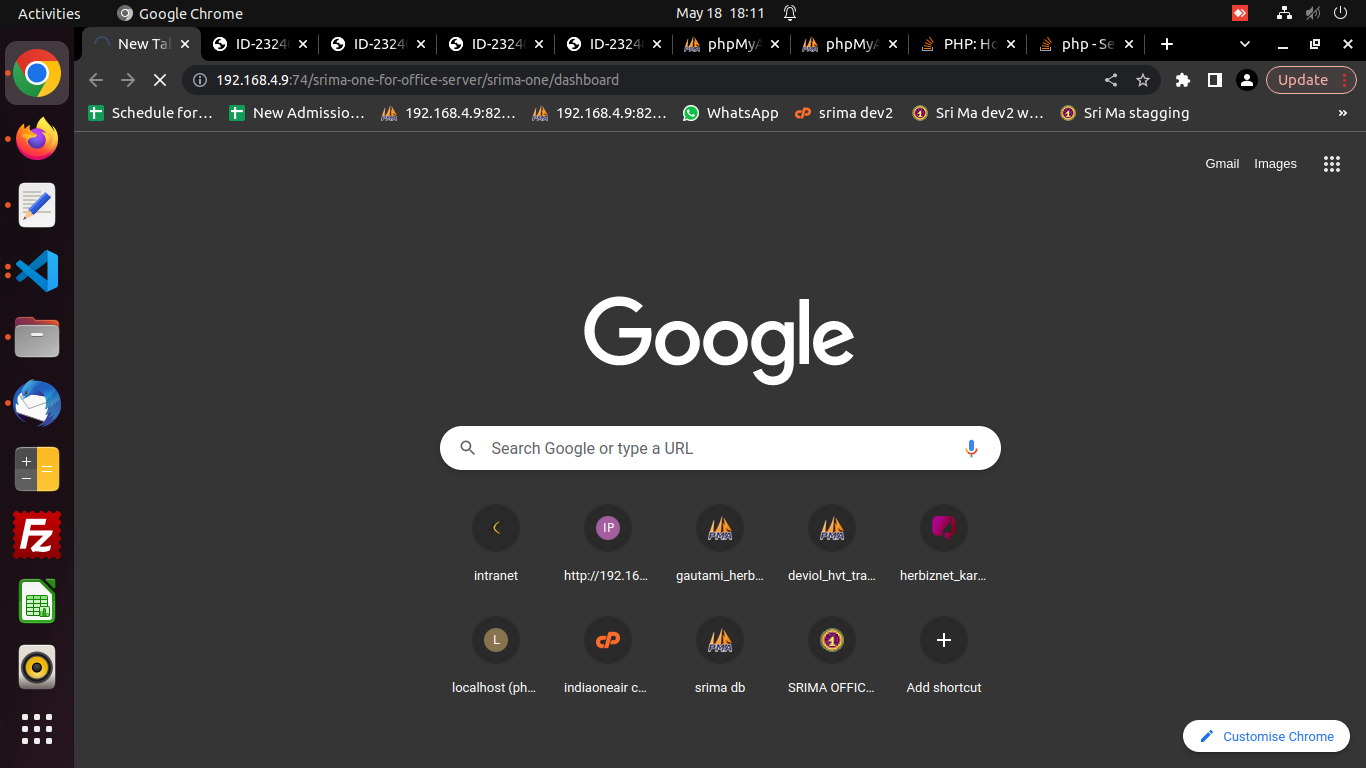Open the Google Chrome app menu in top bar
Viewport: 1366px width, 768px height.
pos(180,14)
